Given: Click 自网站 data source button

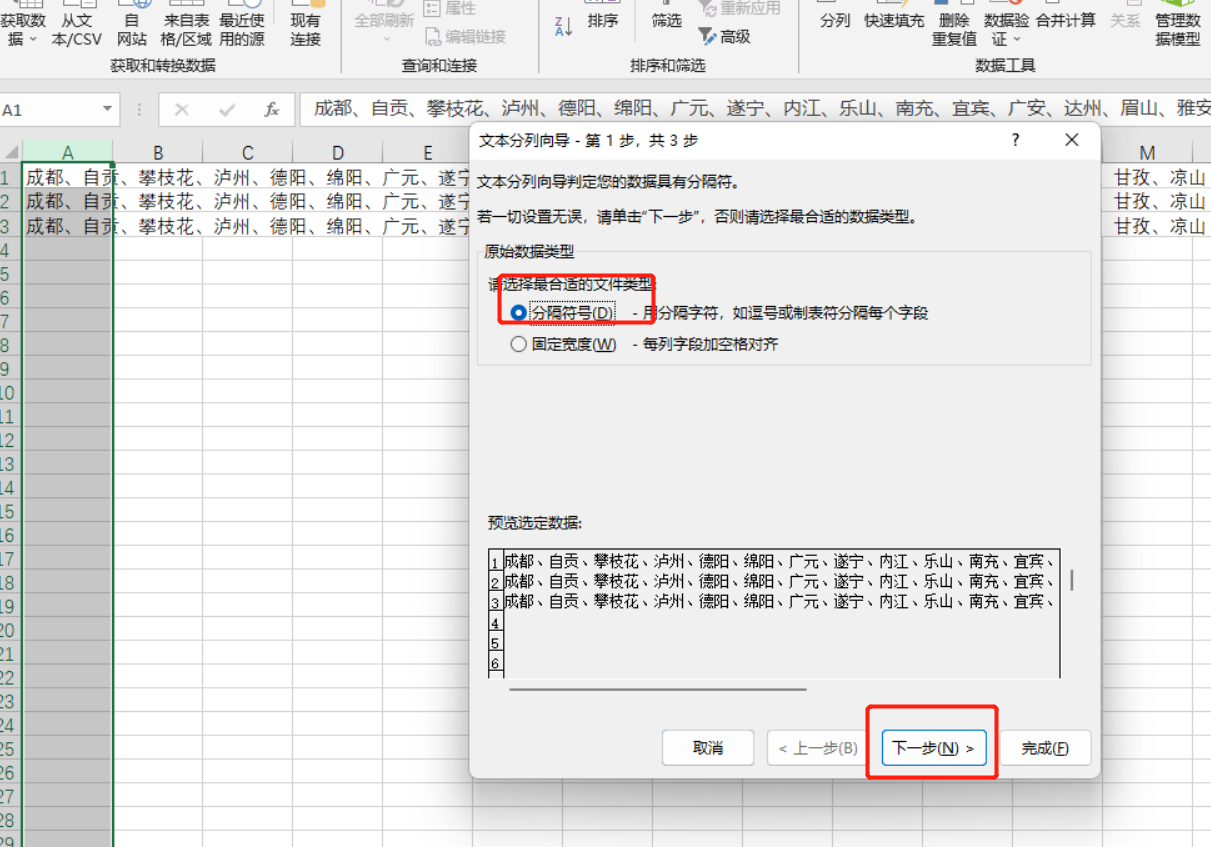Looking at the screenshot, I should coord(132,24).
